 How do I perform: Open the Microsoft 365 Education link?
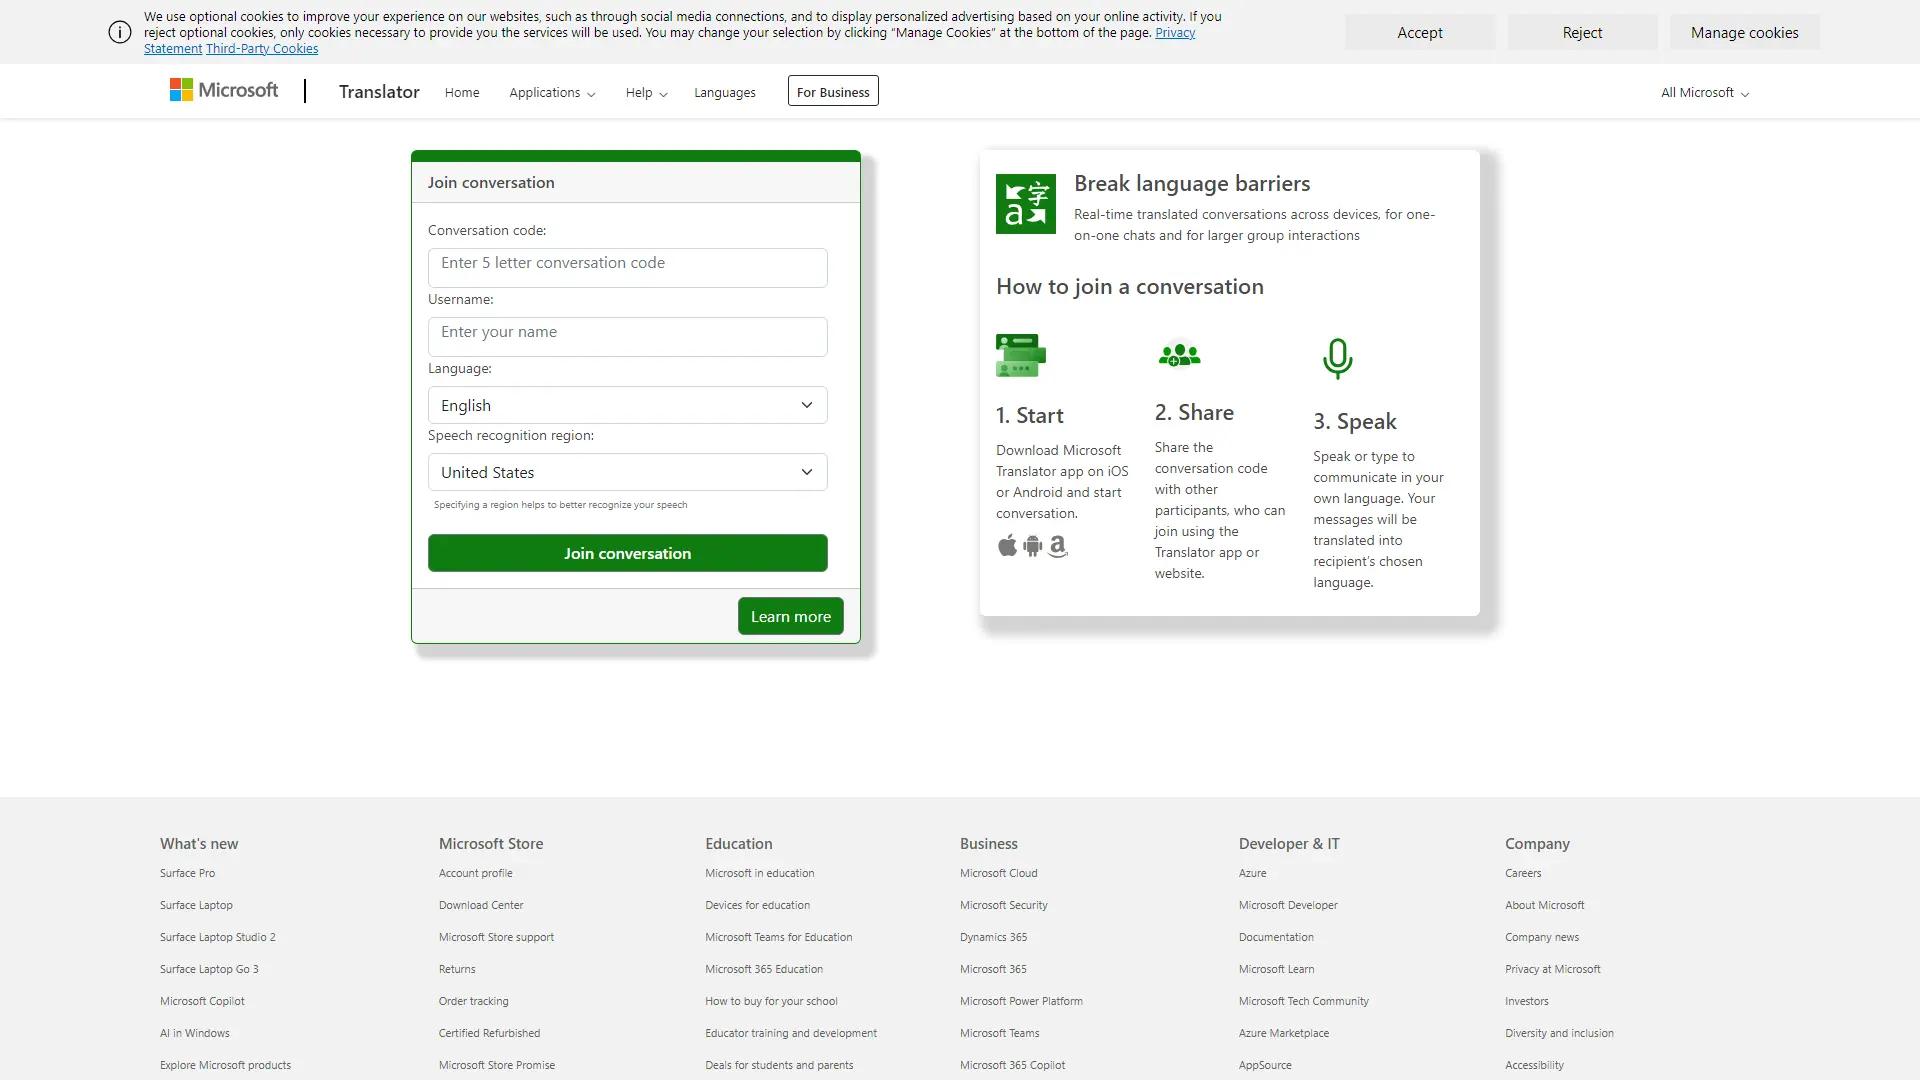point(764,969)
